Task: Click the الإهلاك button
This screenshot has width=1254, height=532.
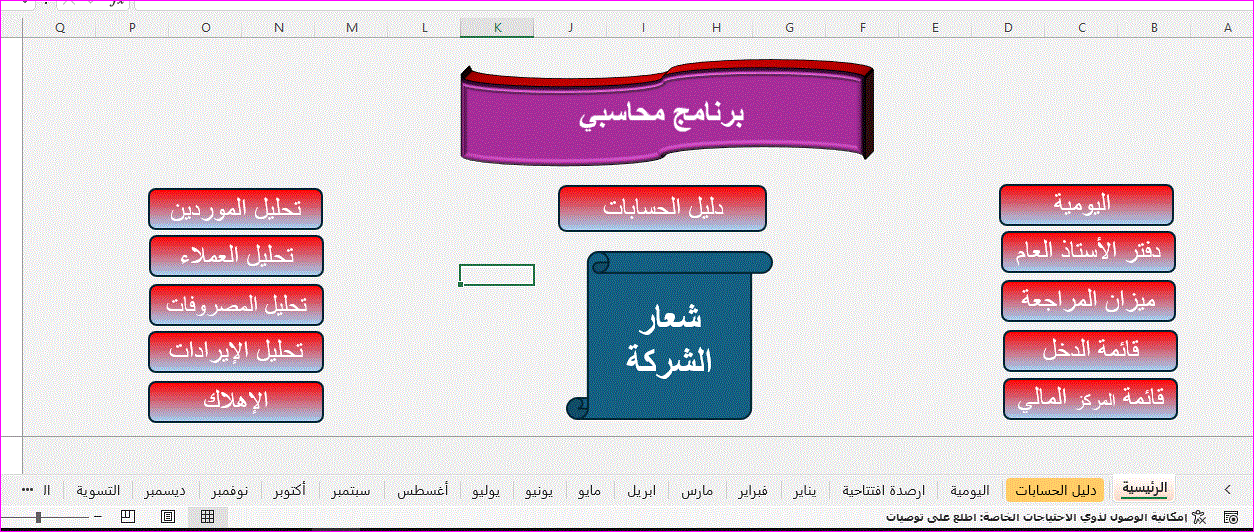Action: [x=236, y=401]
